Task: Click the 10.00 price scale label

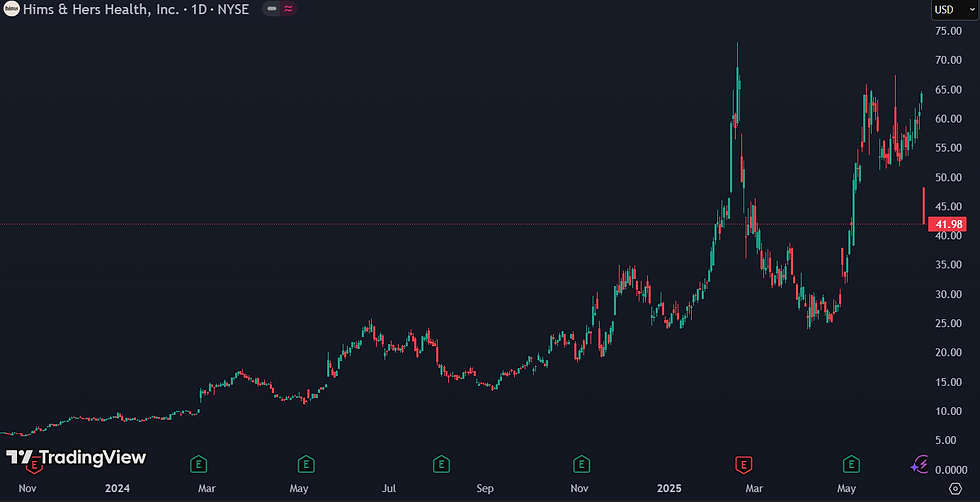Action: (948, 411)
